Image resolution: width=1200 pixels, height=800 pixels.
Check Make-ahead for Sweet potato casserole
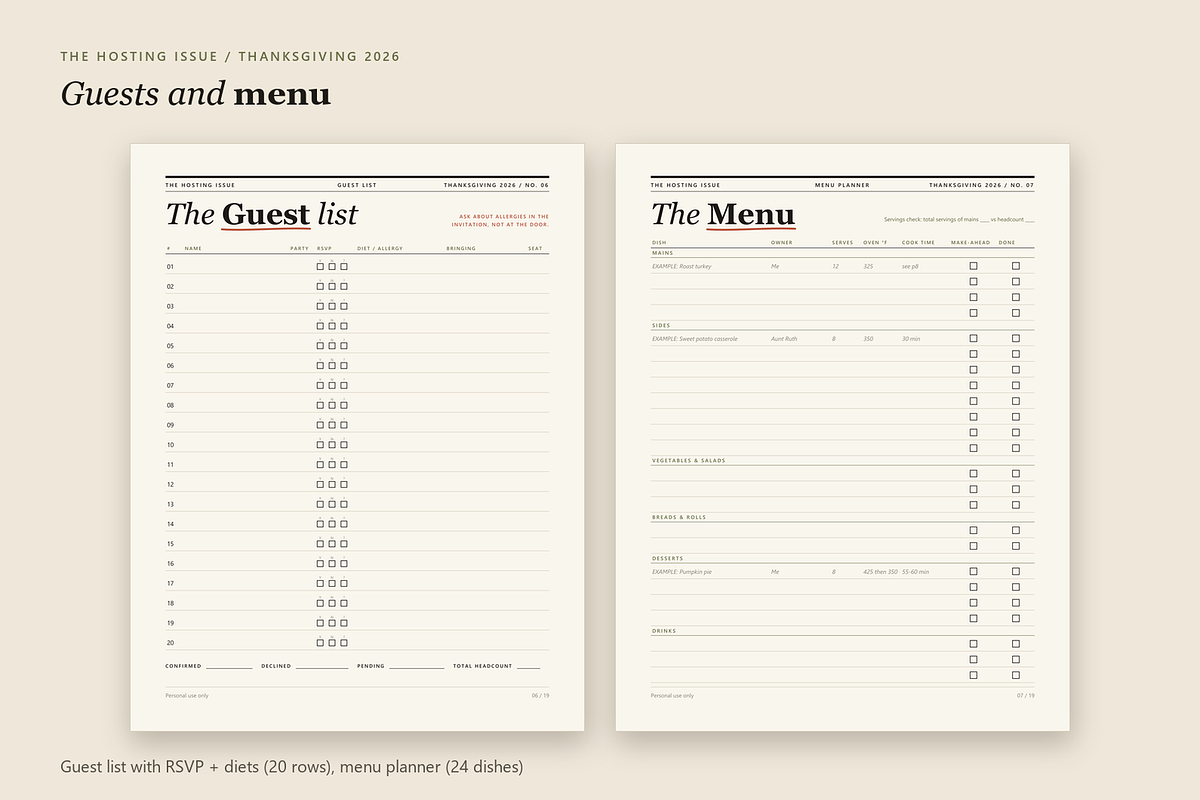[973, 339]
